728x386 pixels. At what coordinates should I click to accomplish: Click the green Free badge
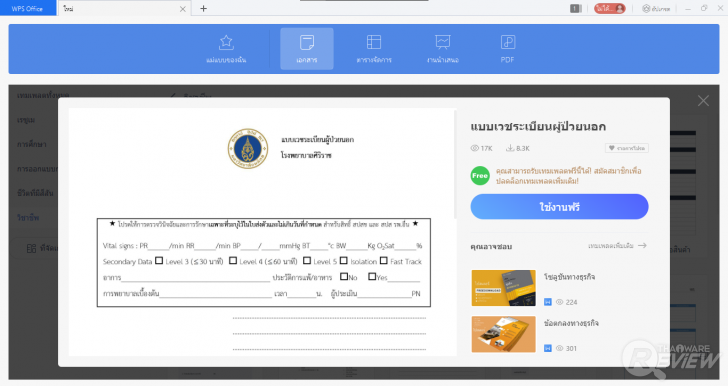click(x=480, y=176)
